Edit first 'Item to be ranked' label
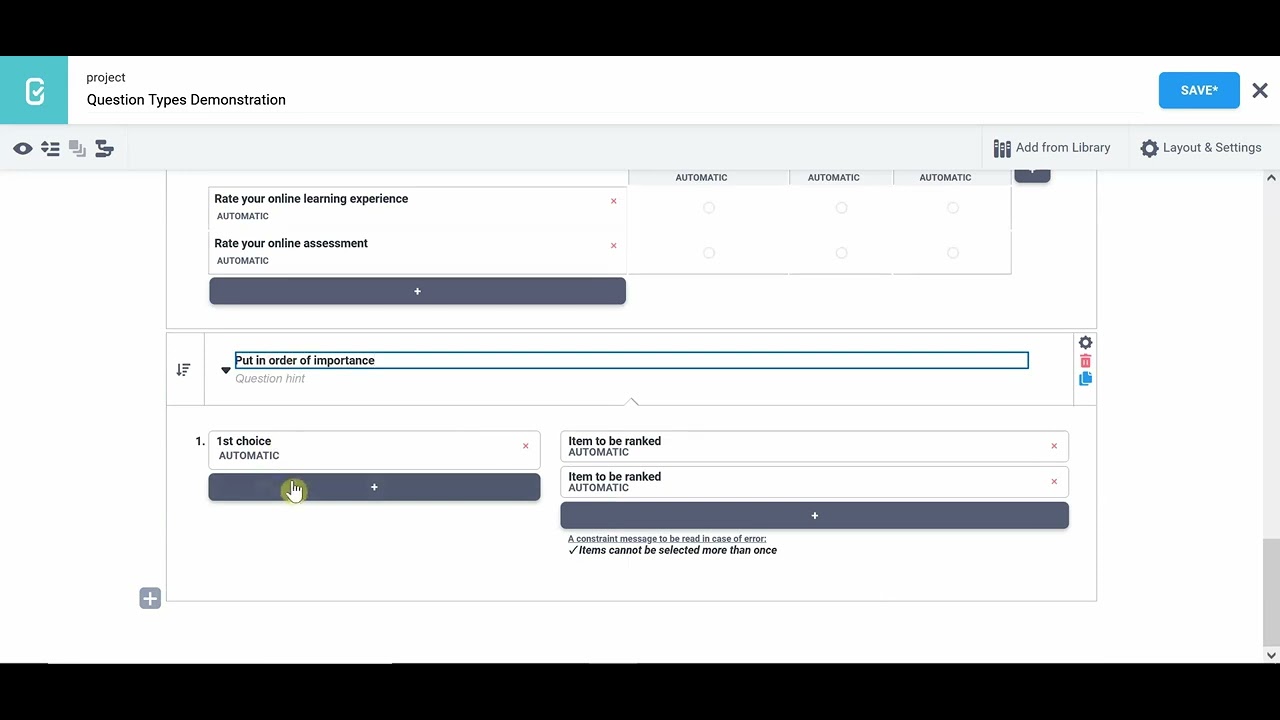This screenshot has width=1280, height=720. [x=614, y=441]
